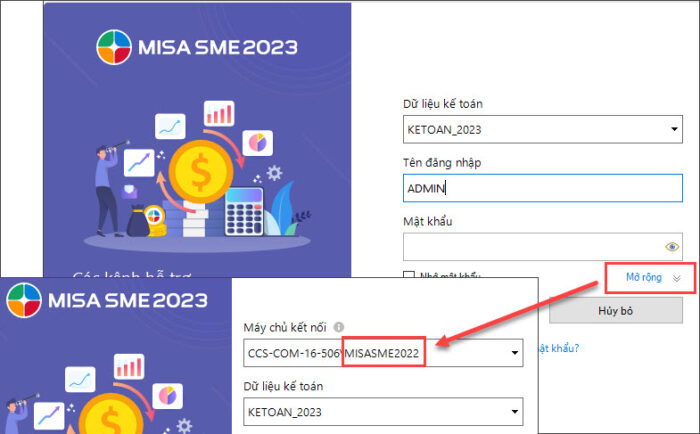Click info icon beside Máy chủ kết nối

(x=339, y=327)
